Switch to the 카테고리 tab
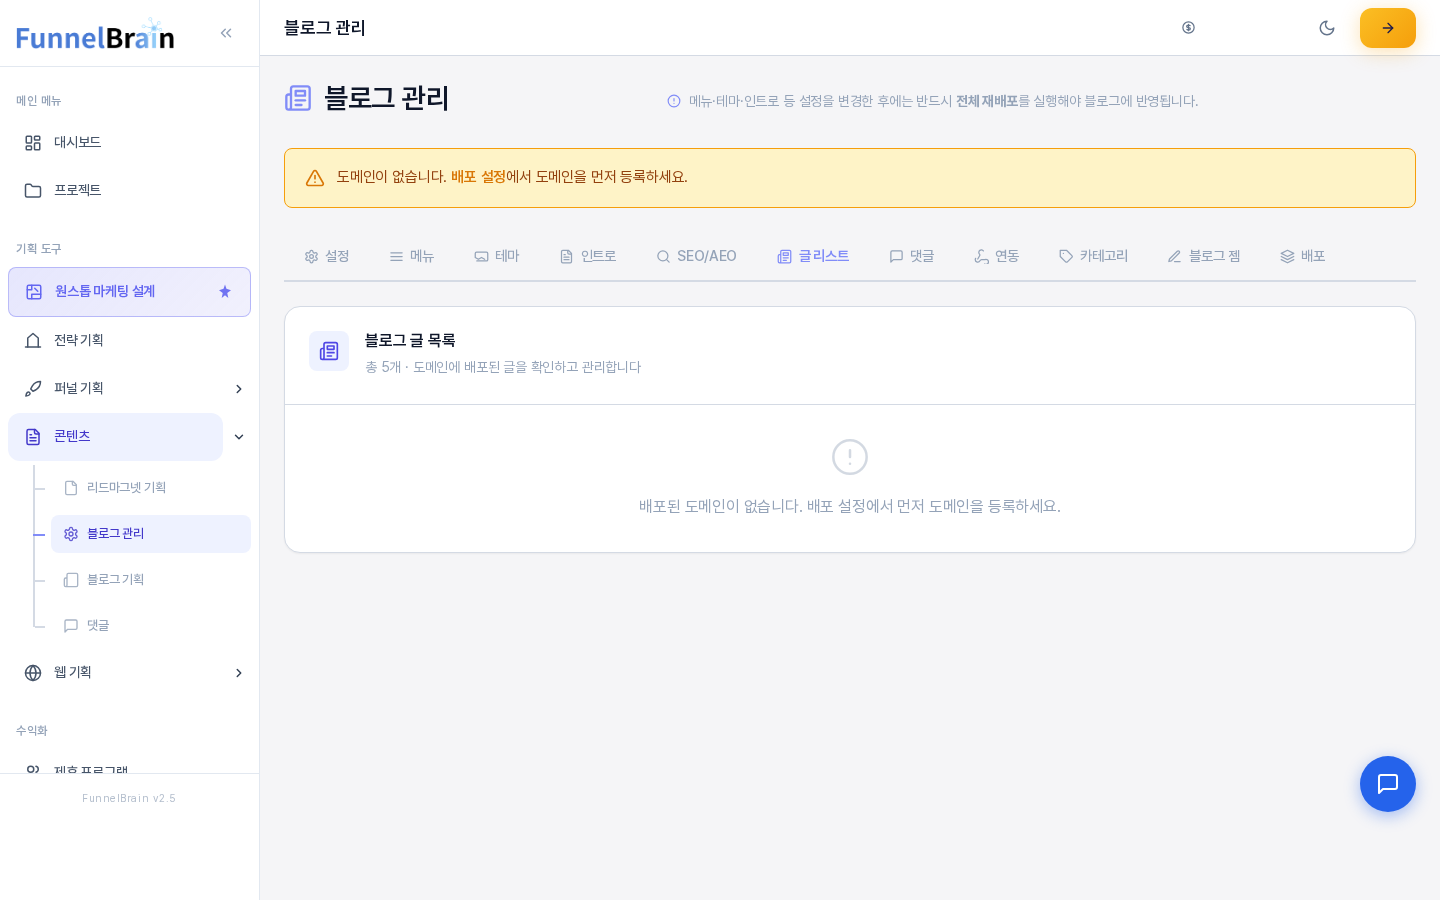Screen dimensions: 1440x900 pos(1094,257)
